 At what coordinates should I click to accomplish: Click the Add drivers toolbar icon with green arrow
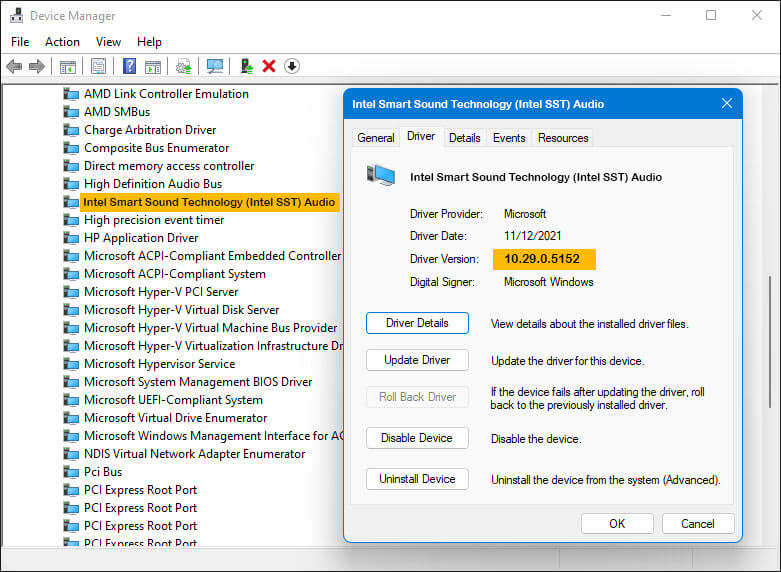point(247,66)
